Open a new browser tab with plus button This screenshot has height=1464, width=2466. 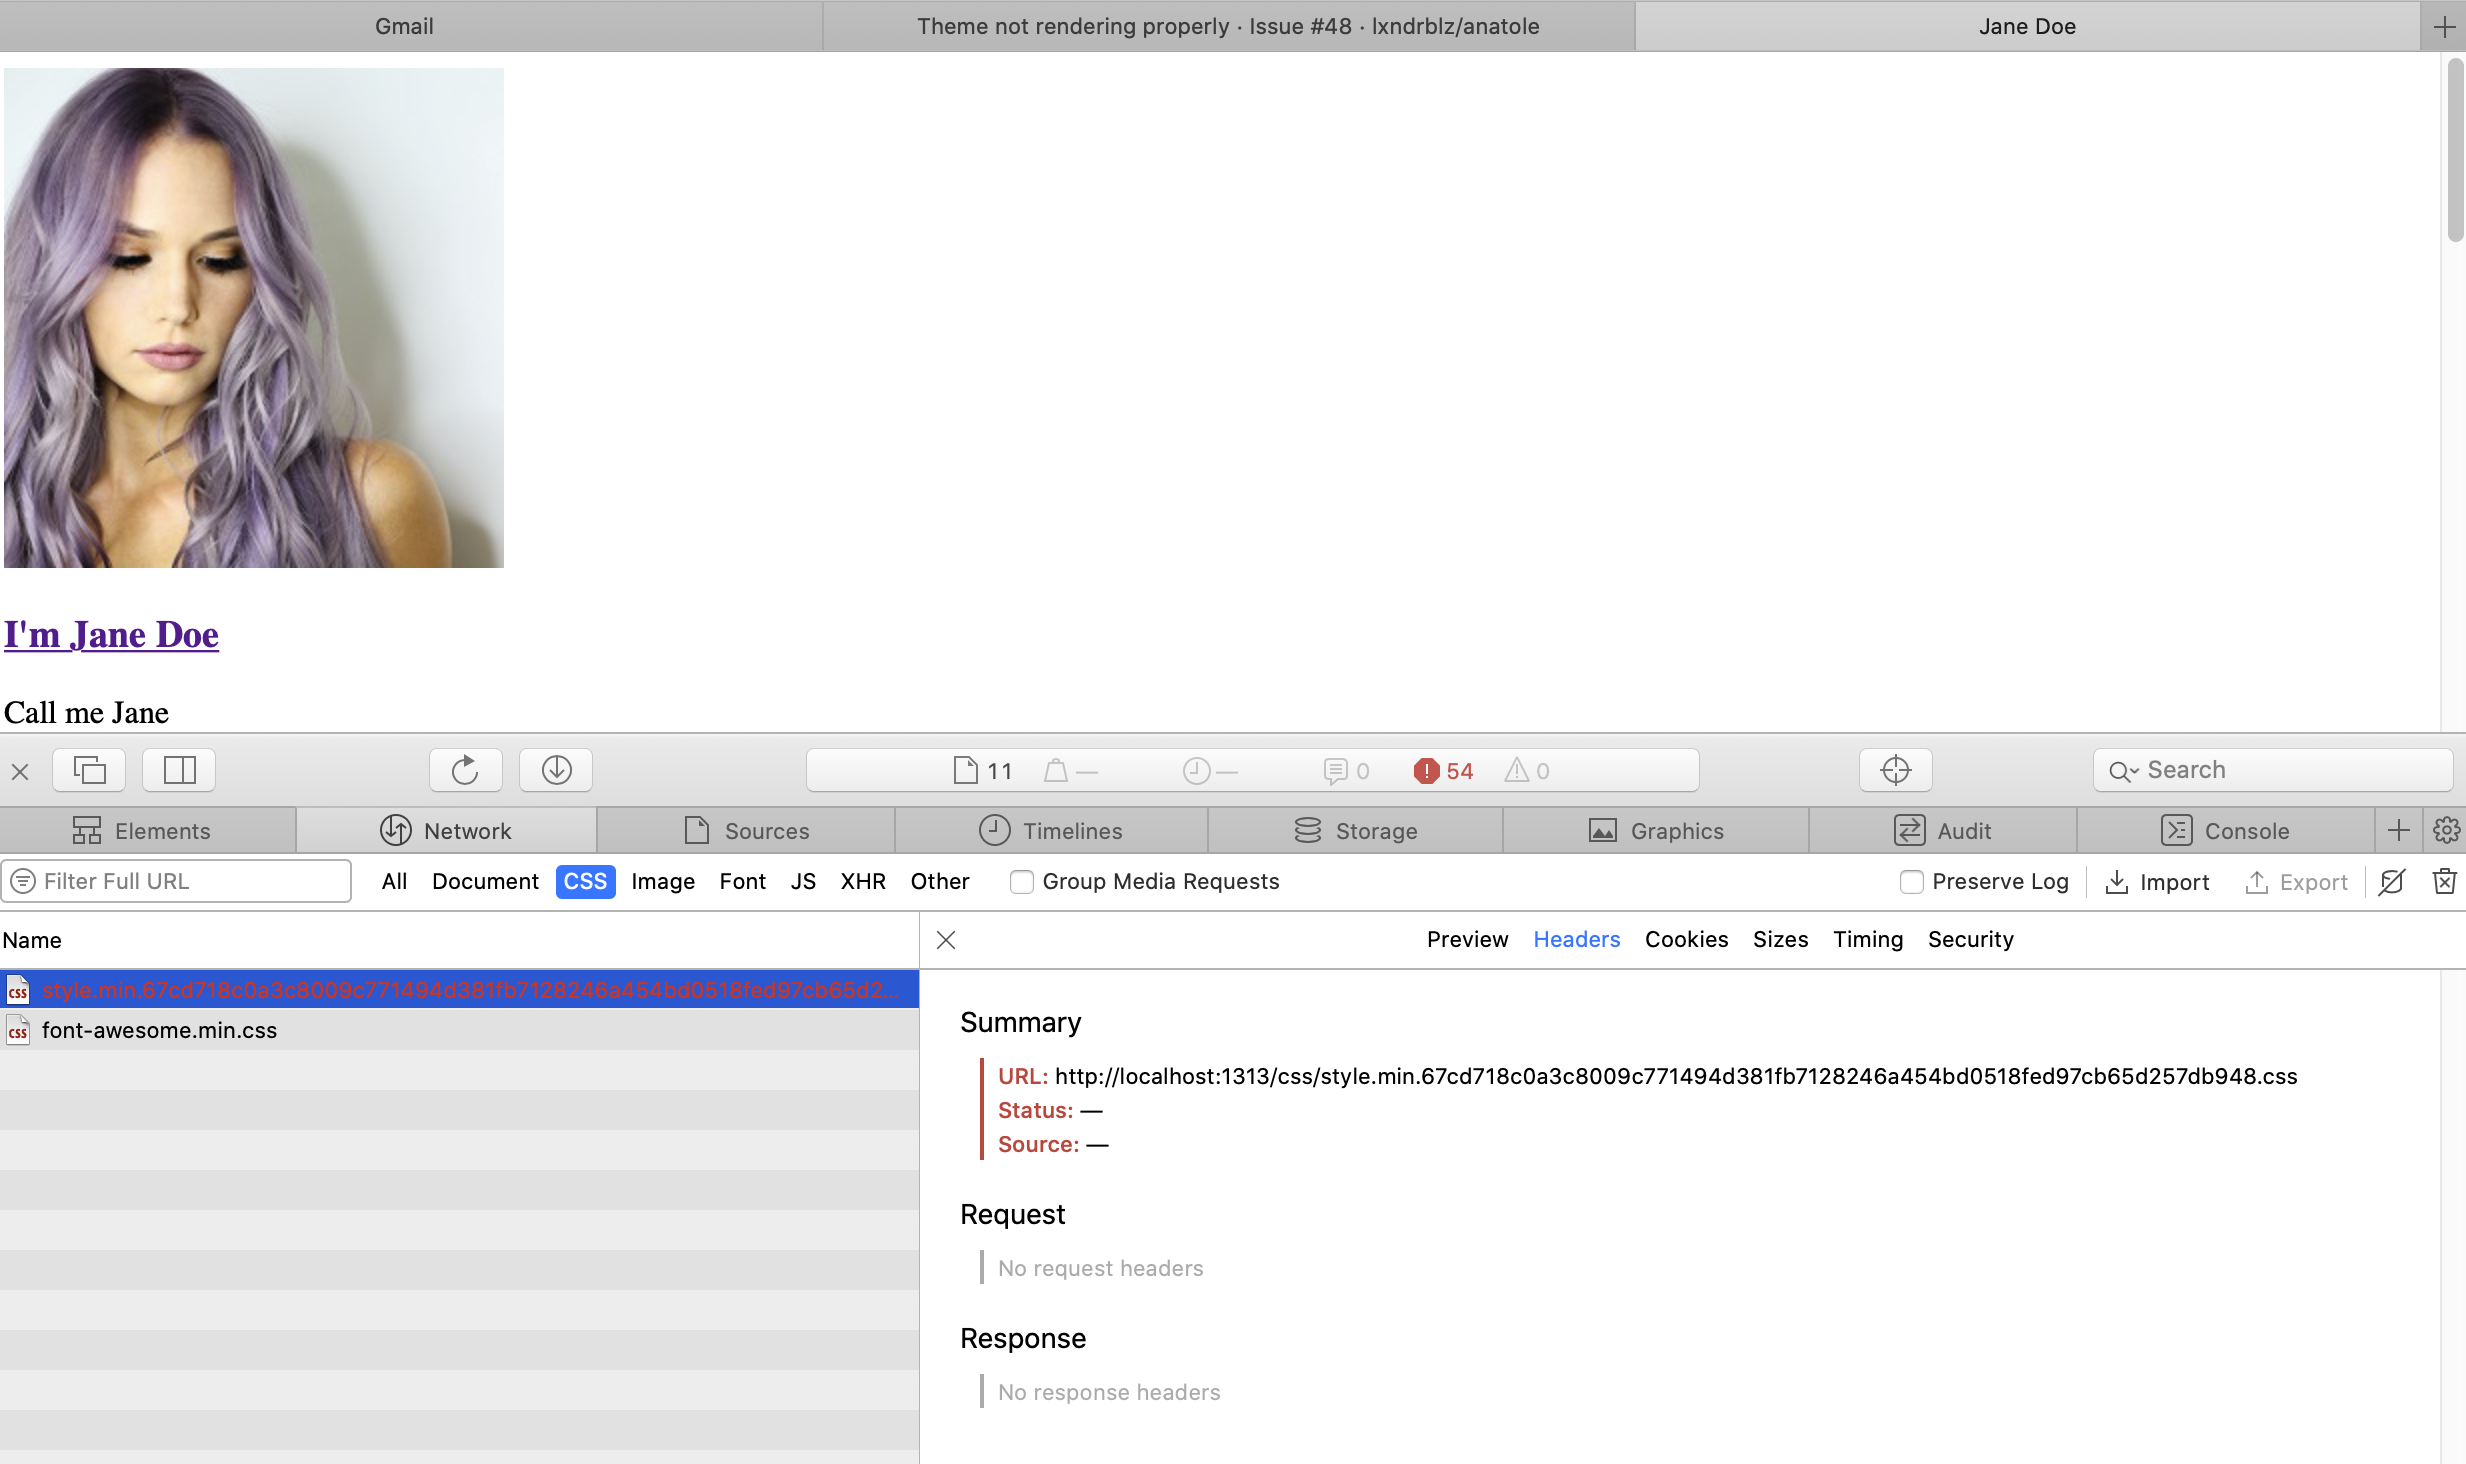click(2444, 27)
